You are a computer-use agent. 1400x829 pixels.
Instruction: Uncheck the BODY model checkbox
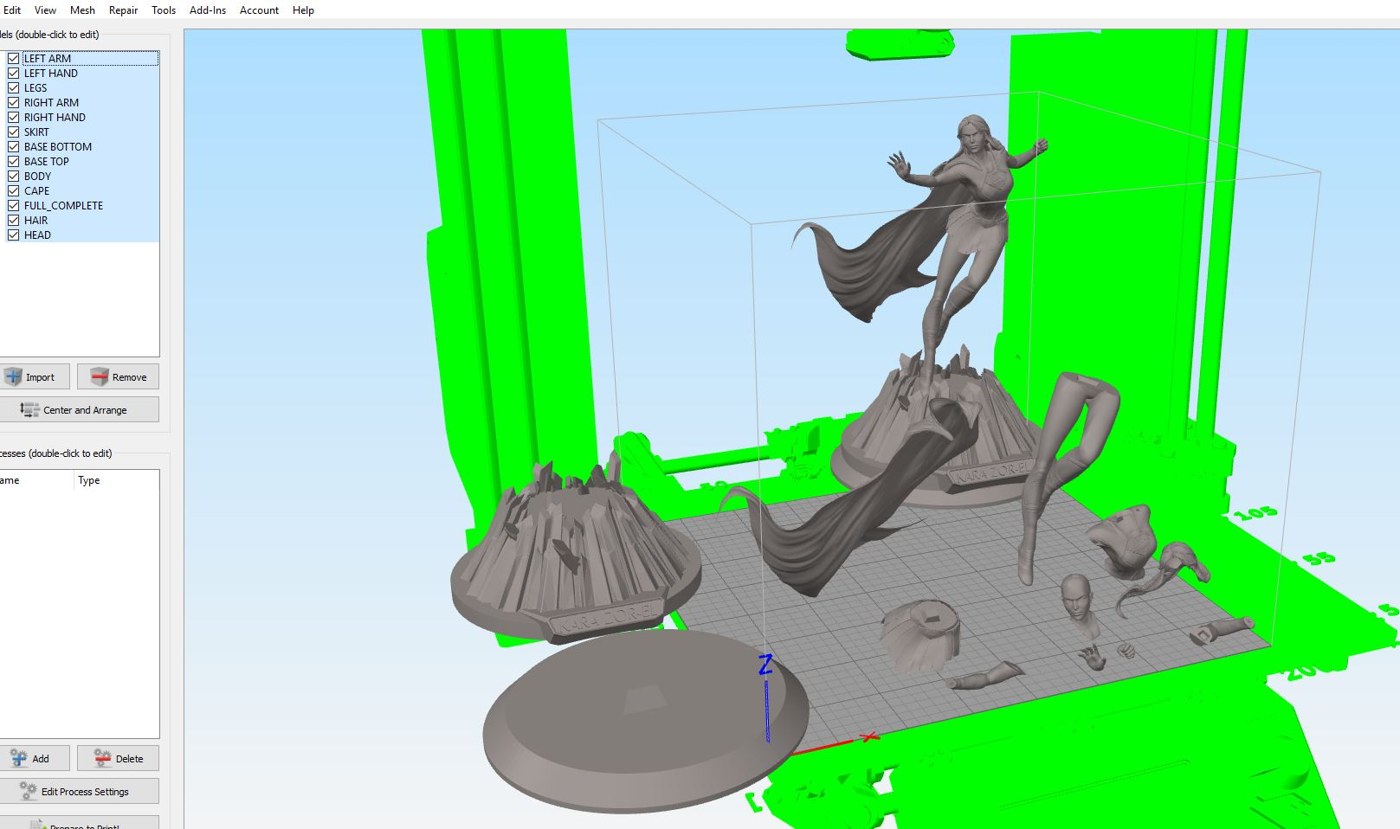click(x=13, y=176)
